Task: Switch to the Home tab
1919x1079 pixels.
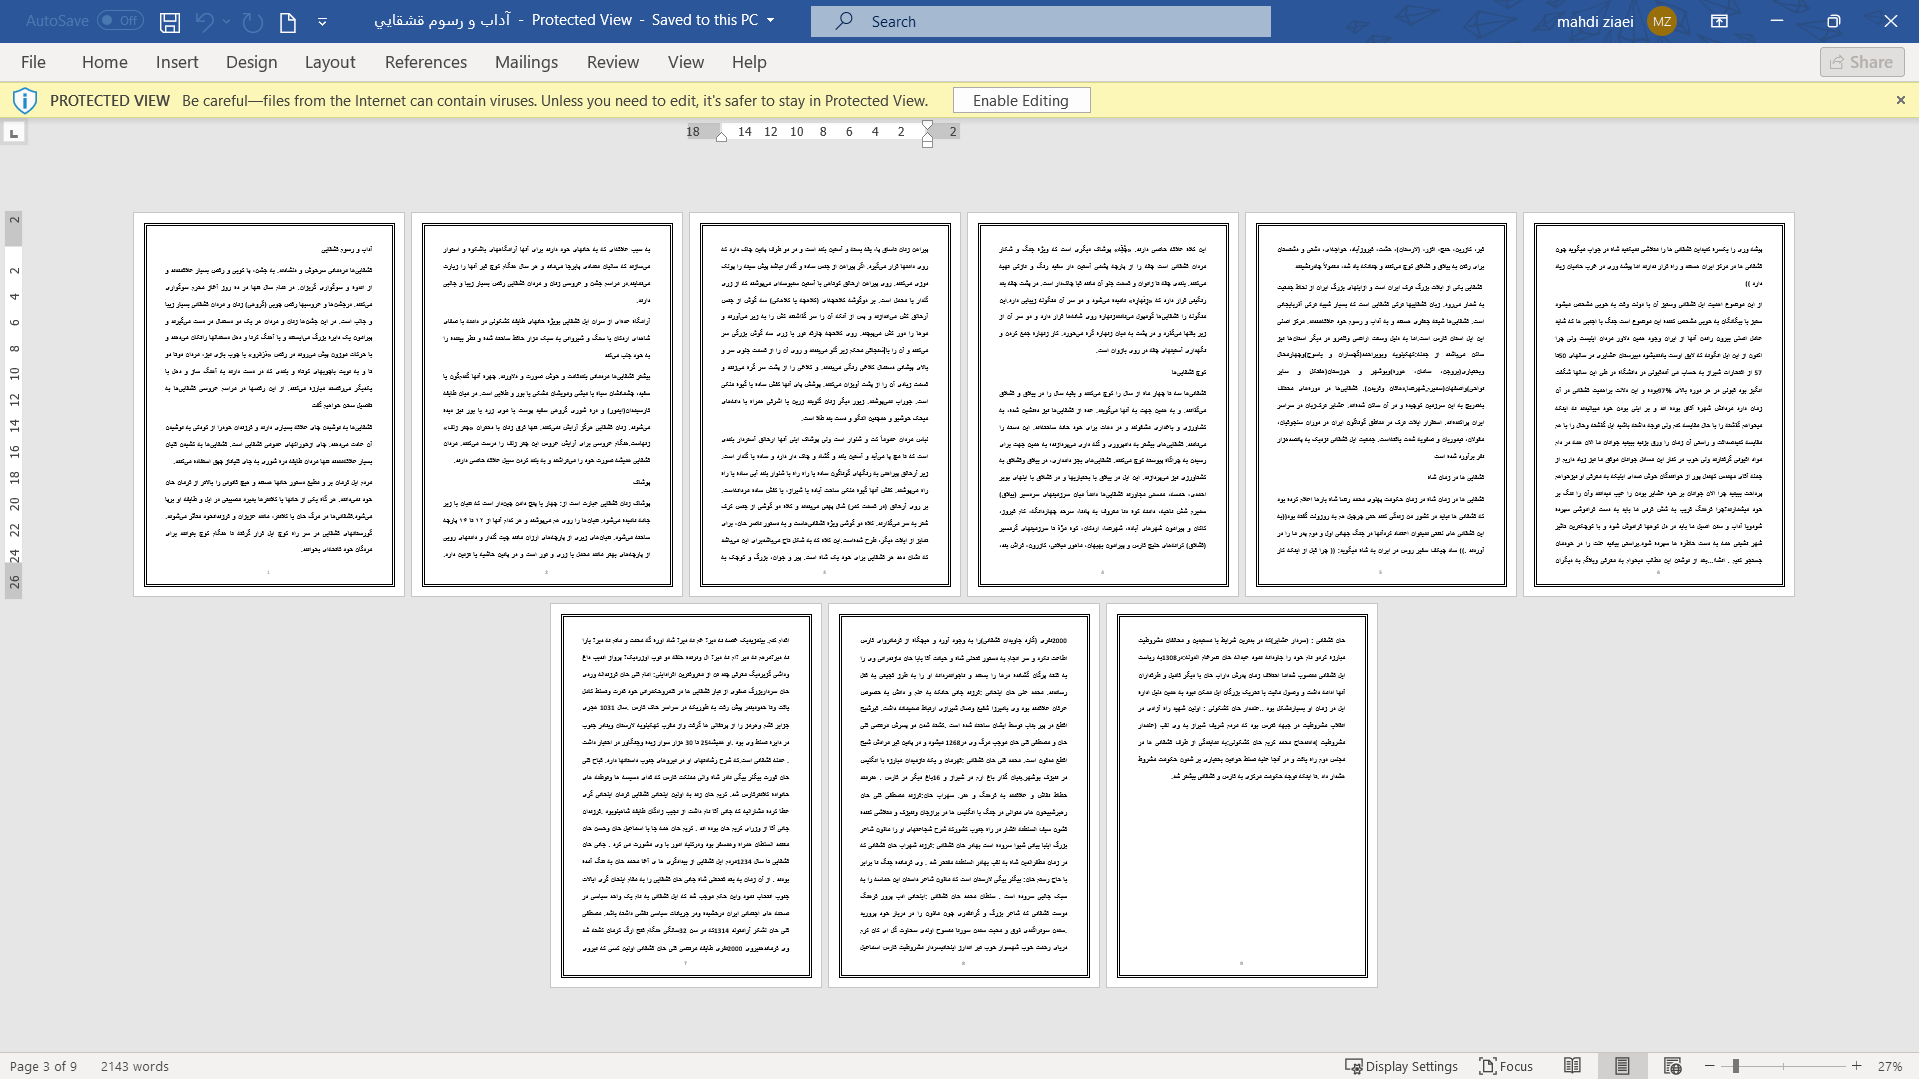Action: click(105, 62)
